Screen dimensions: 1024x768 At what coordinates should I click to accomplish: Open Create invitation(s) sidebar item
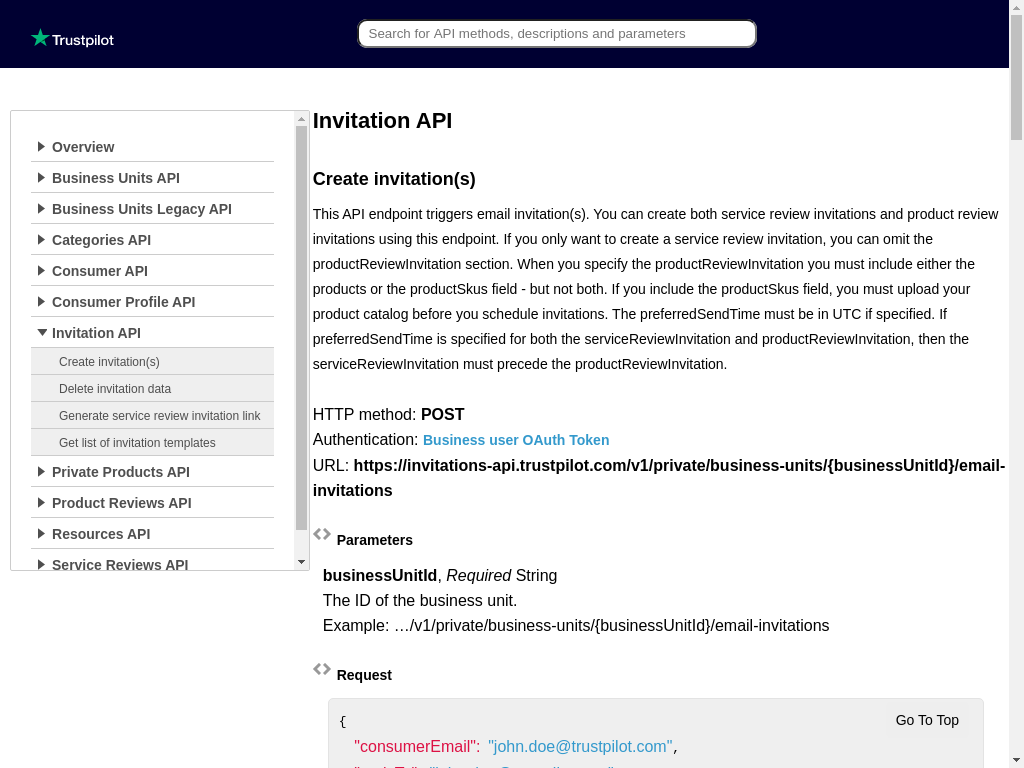109,362
